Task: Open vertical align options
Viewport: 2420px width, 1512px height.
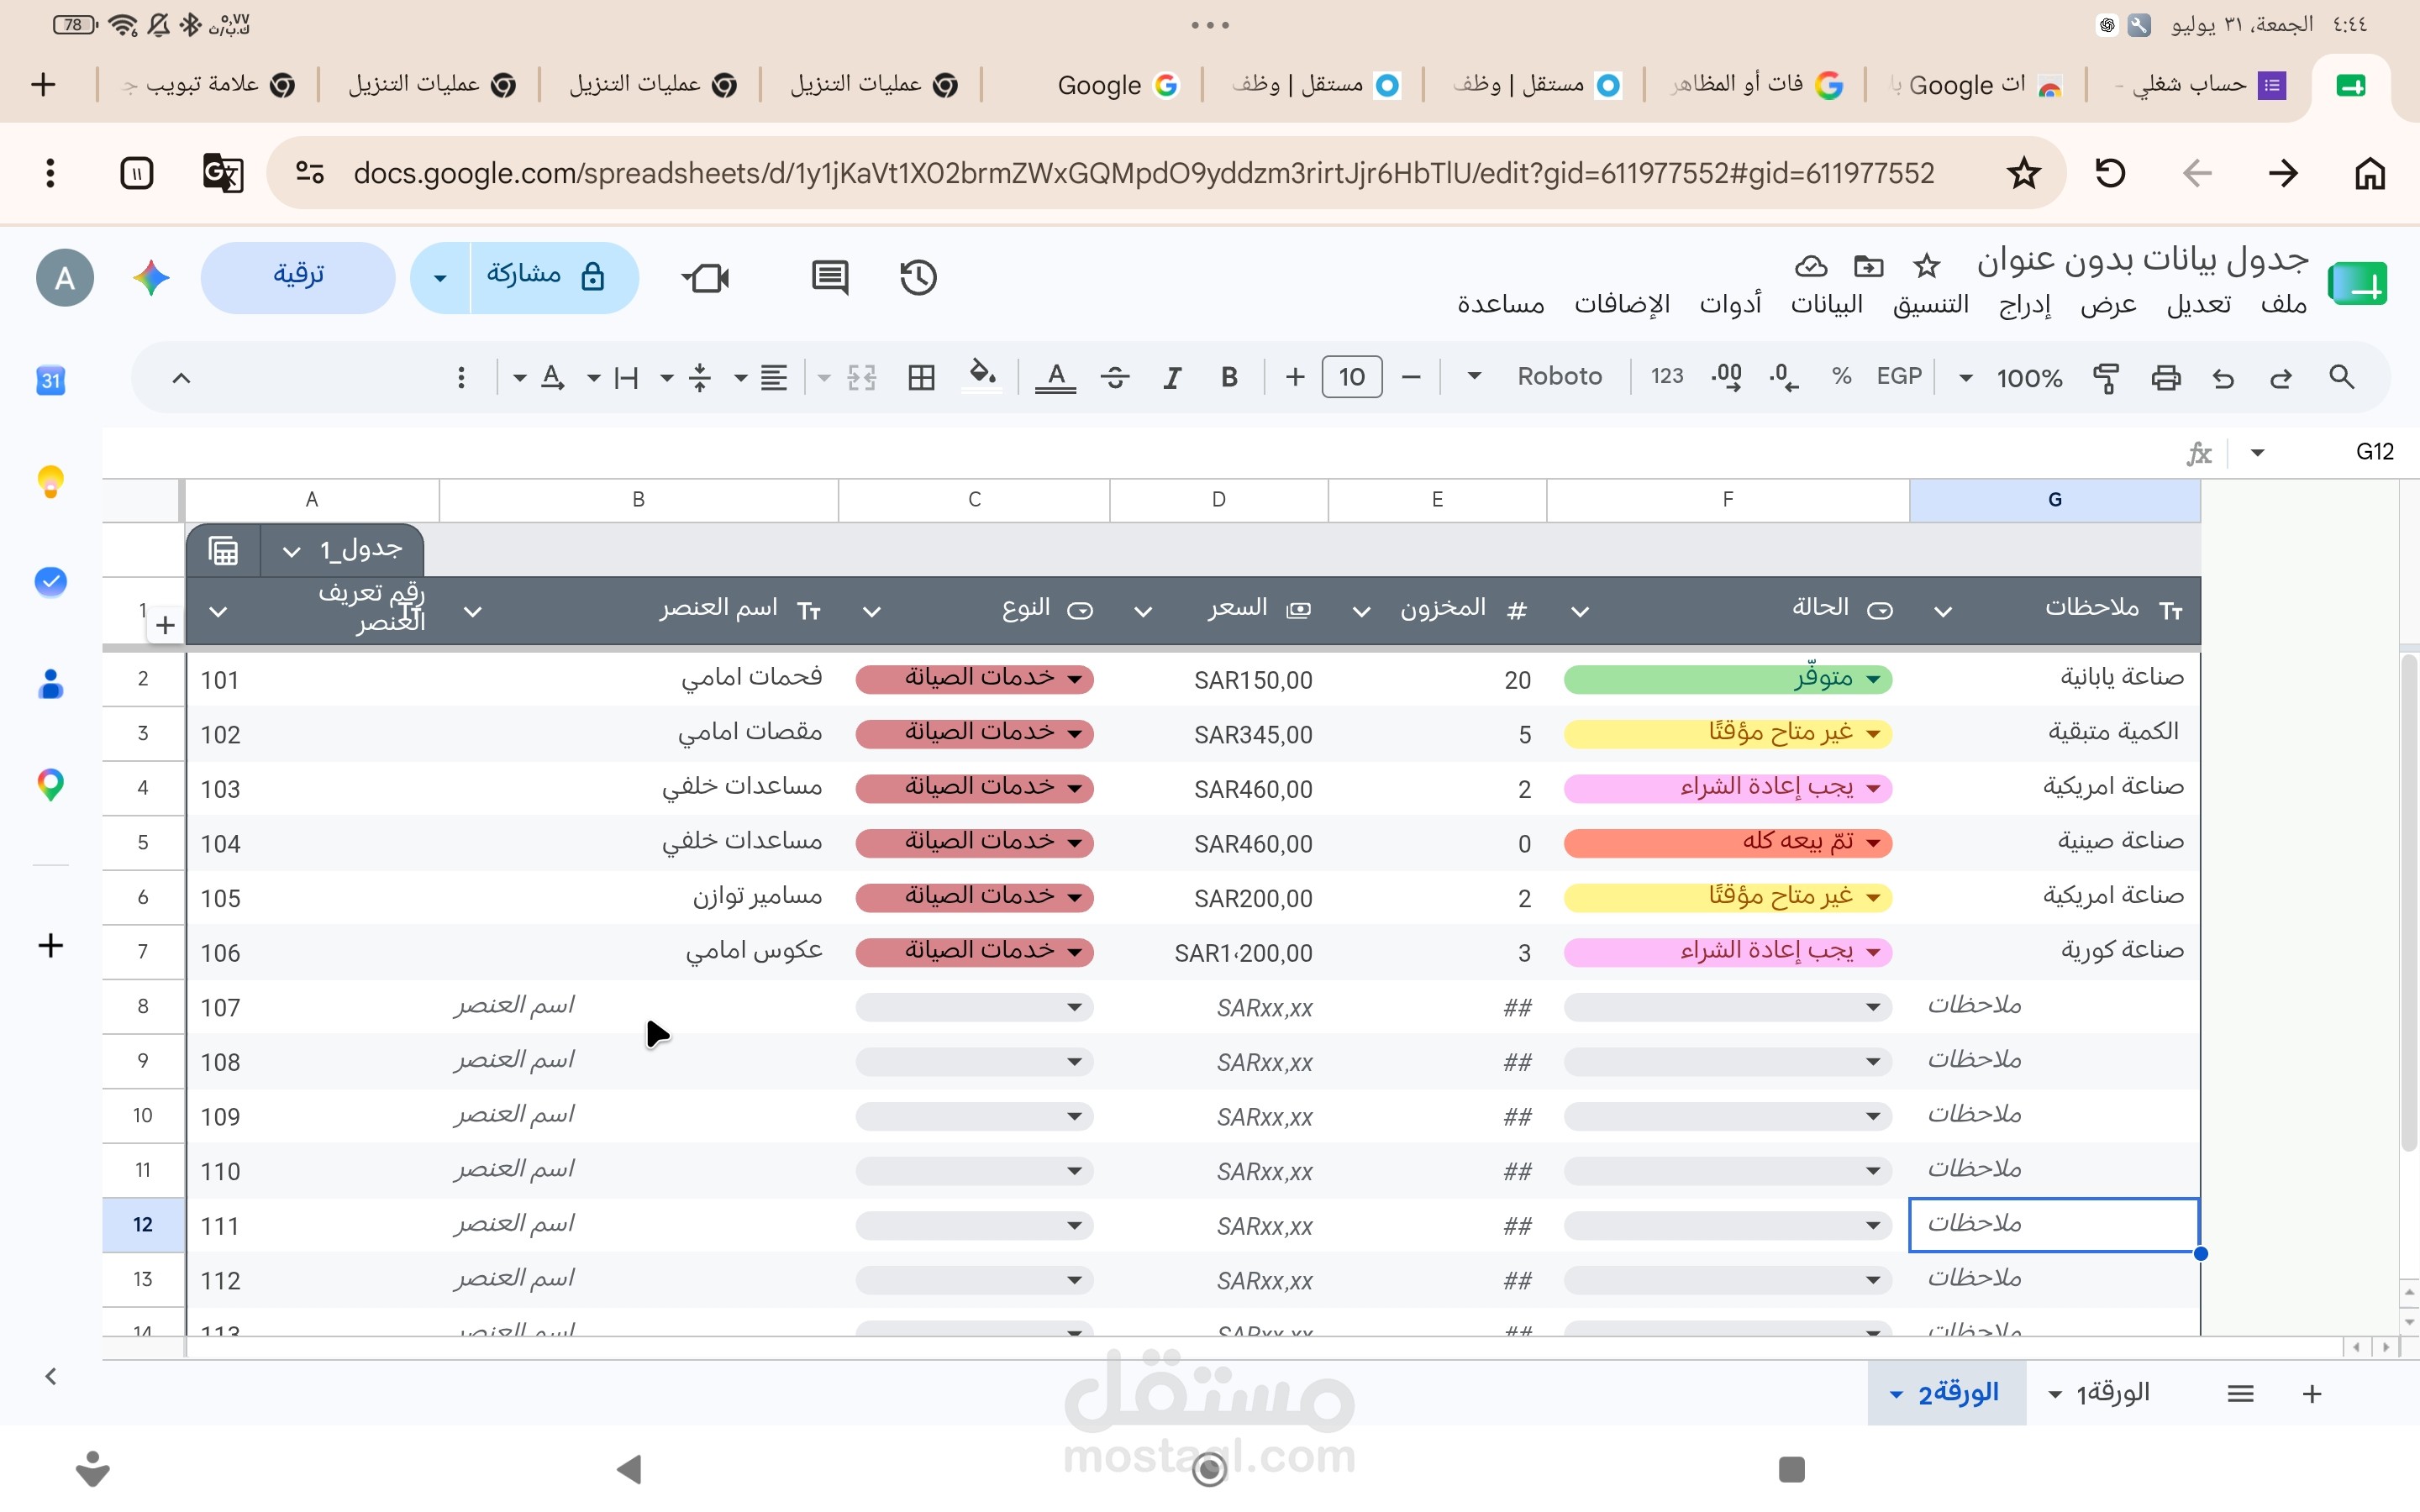Action: [700, 377]
